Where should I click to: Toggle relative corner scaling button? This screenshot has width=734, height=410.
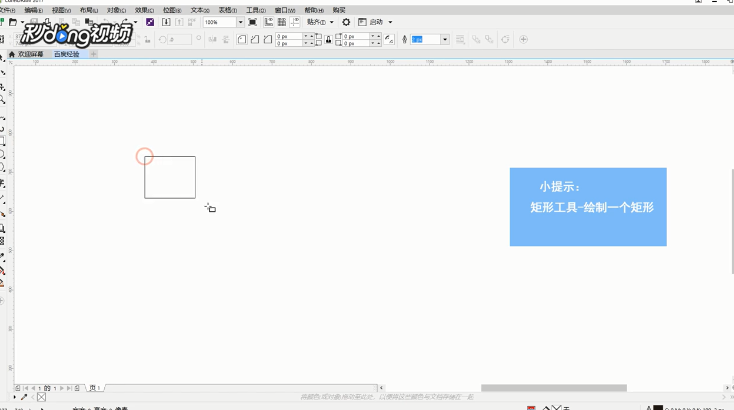tap(389, 40)
